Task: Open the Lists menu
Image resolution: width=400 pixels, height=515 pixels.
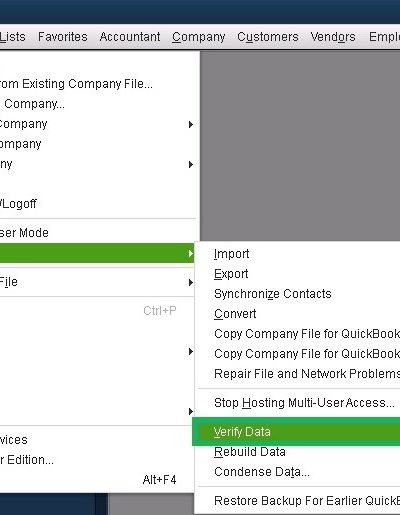Action: [x=12, y=37]
